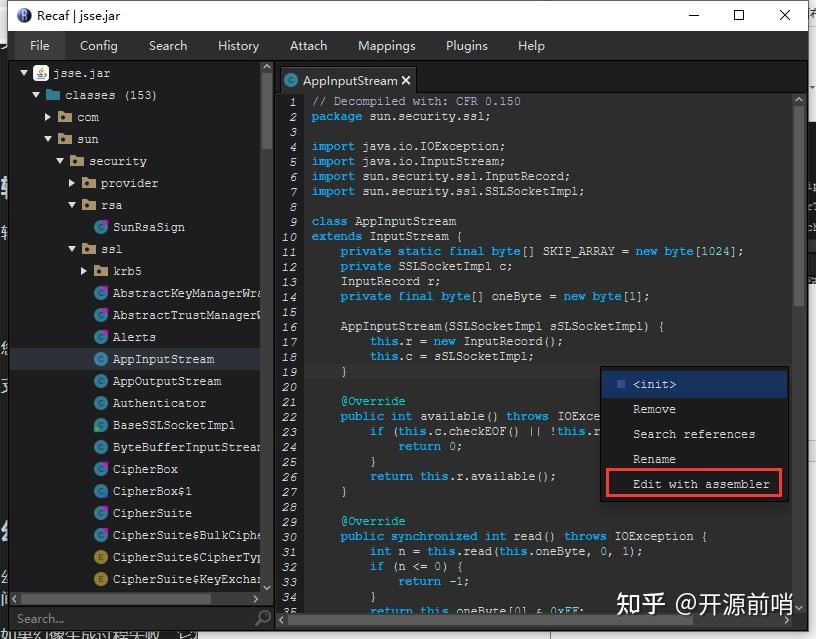The height and width of the screenshot is (639, 816).
Task: Select SunRsaSign class in tree
Action: (x=148, y=227)
